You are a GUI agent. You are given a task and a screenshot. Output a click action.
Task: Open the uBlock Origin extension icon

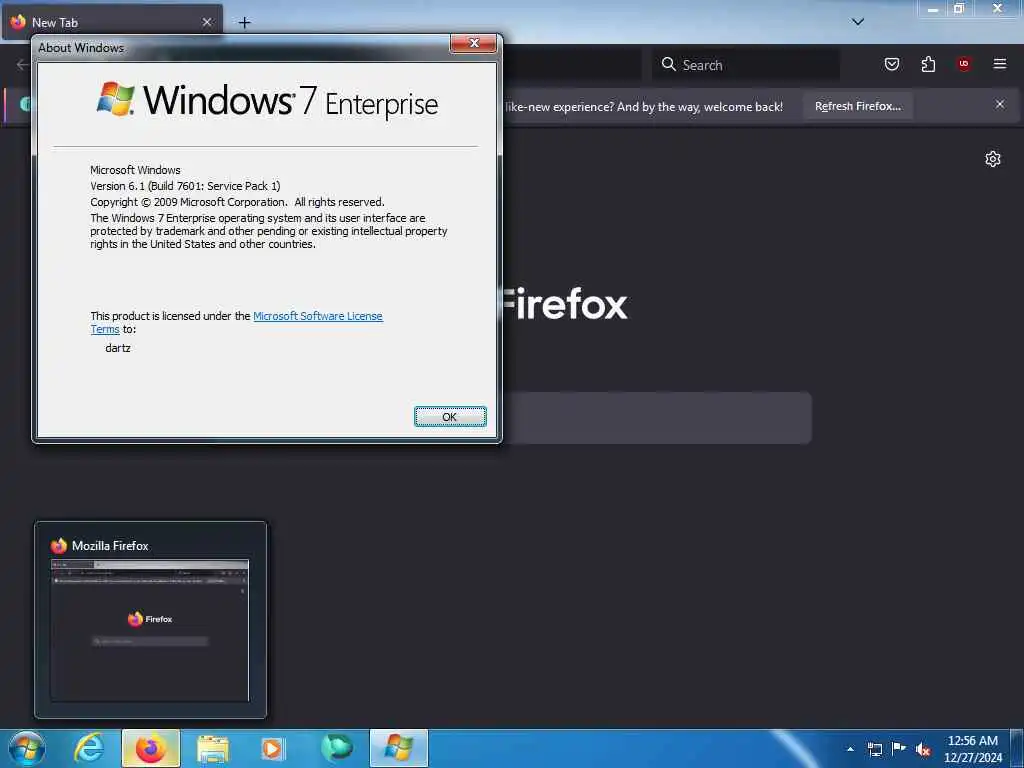964,64
